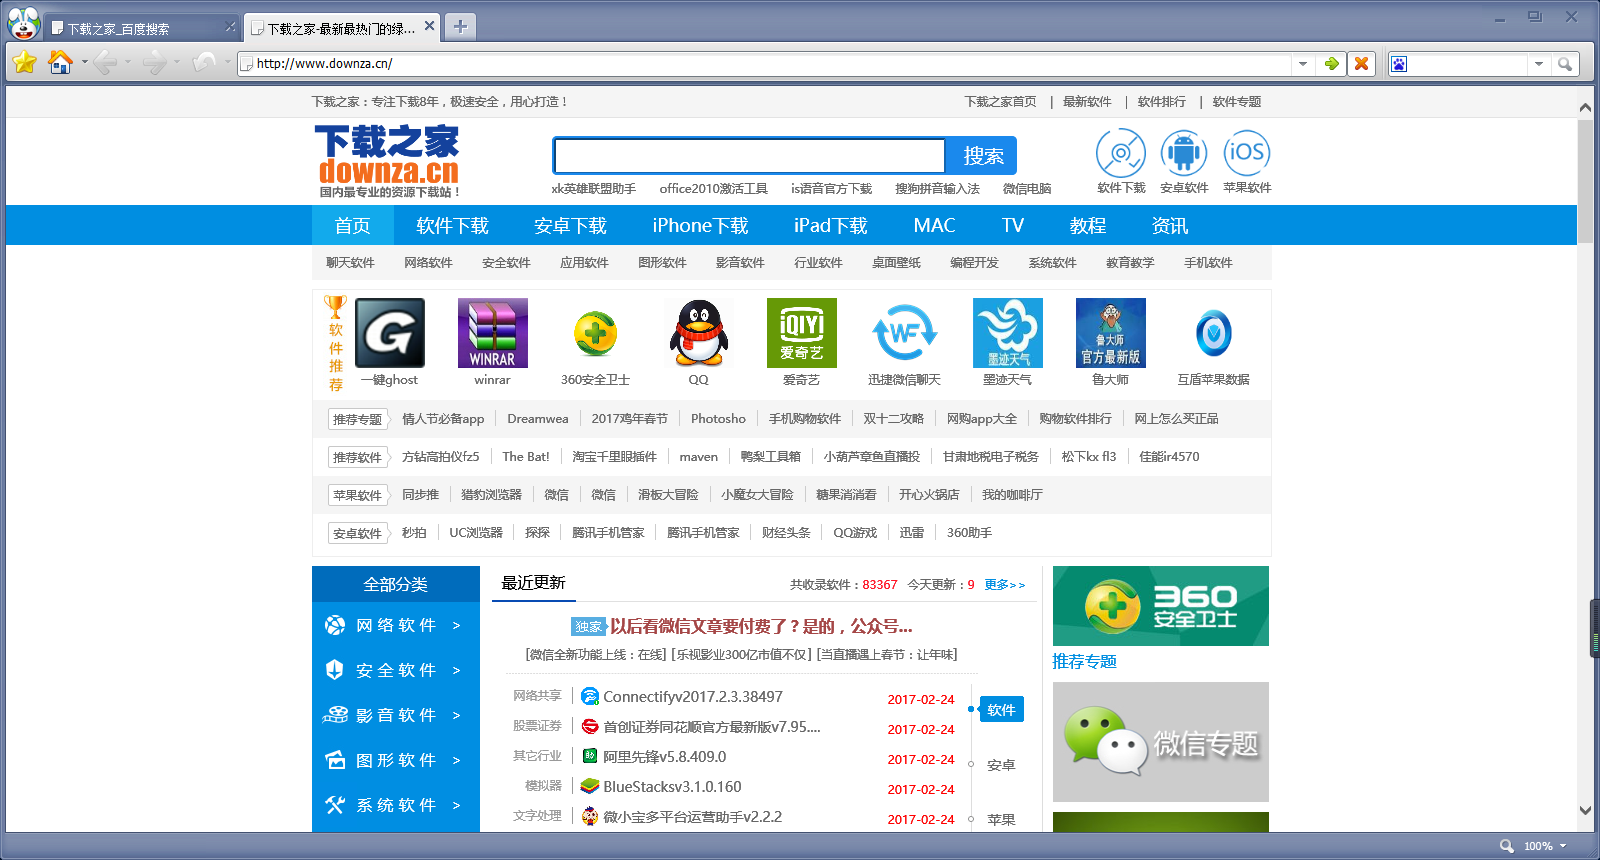This screenshot has width=1600, height=860.
Task: Open the 360安全卫士 banner
Action: [x=1161, y=606]
